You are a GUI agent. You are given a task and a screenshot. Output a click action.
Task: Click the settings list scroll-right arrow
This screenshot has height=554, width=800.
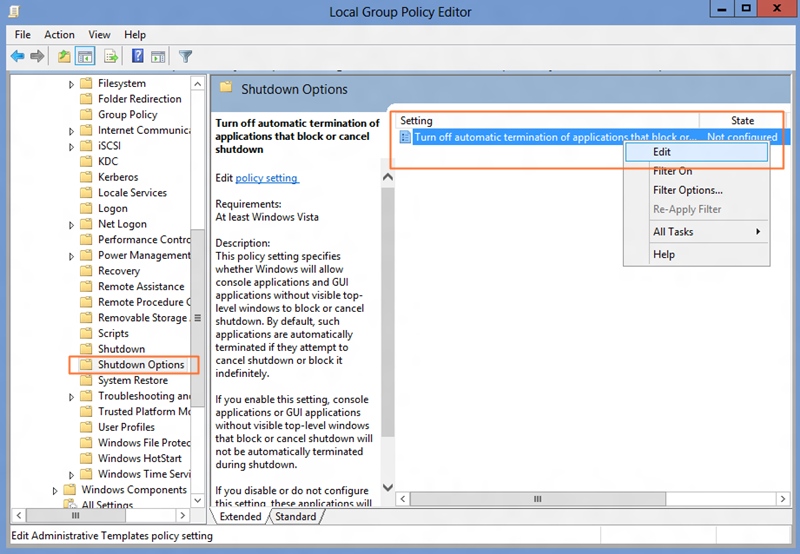[x=783, y=499]
